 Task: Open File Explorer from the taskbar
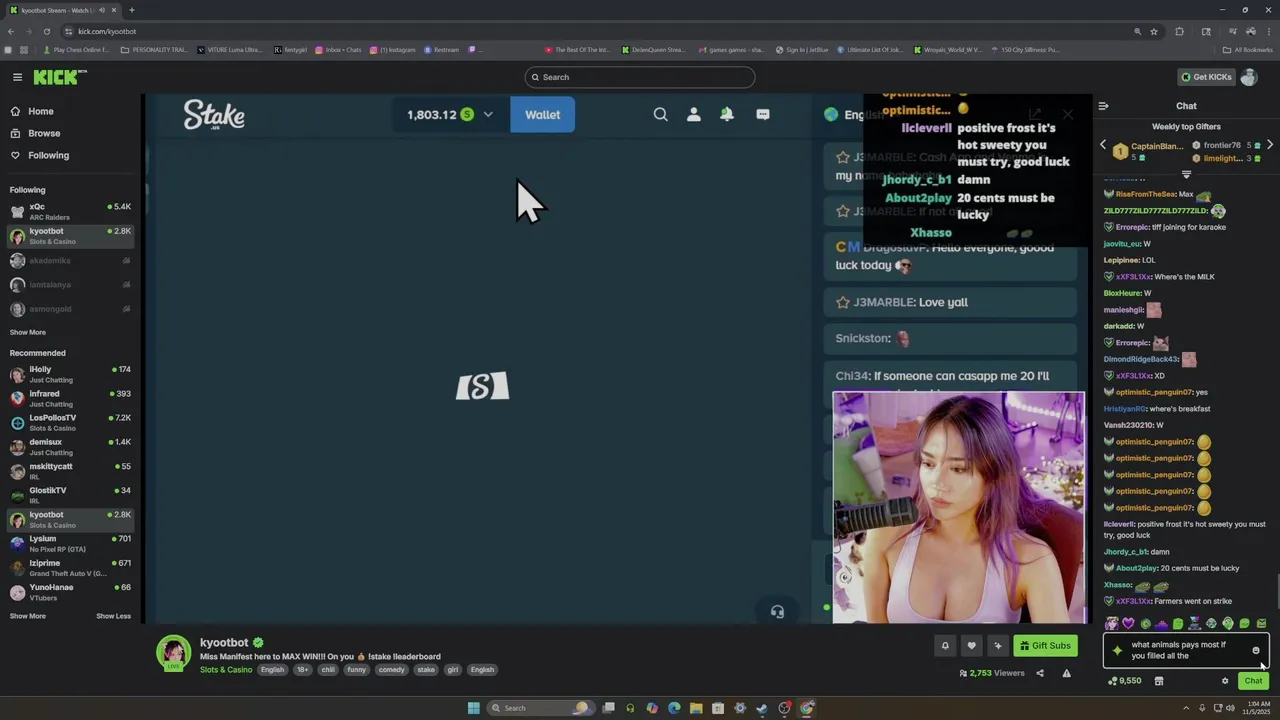pyautogui.click(x=696, y=708)
